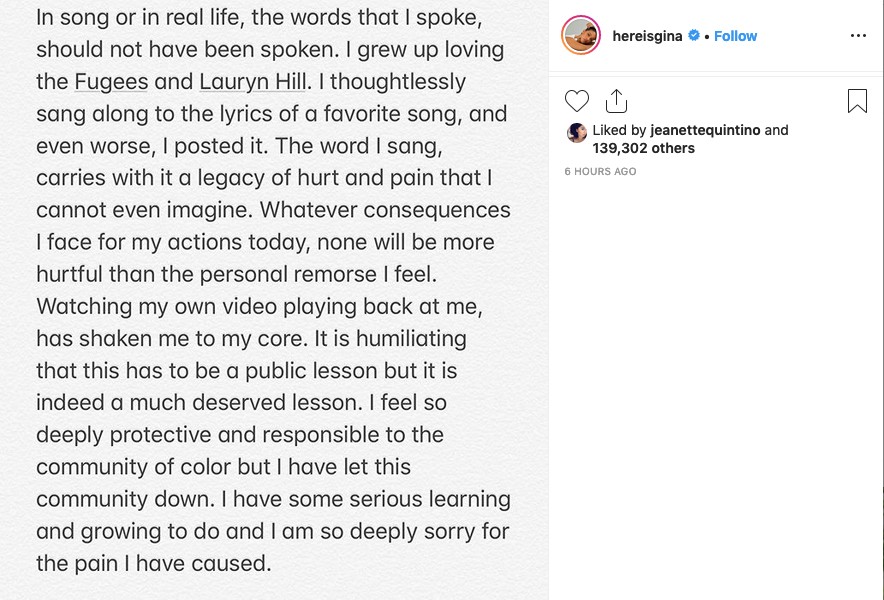Screen dimensions: 884x600
Task: Click the 'Liked by' label text
Action: click(x=619, y=130)
